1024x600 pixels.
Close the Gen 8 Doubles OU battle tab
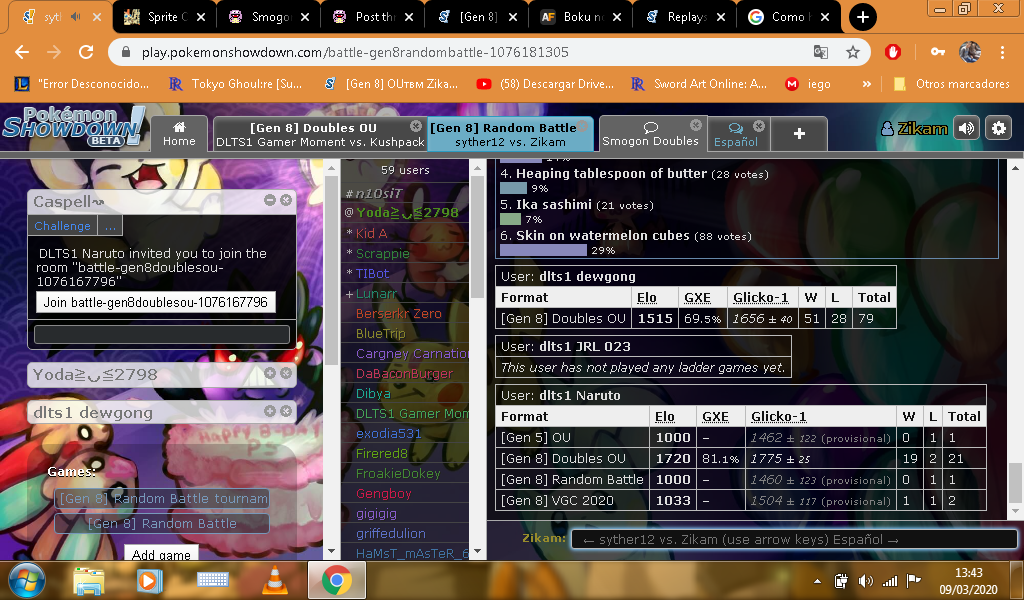tap(416, 125)
